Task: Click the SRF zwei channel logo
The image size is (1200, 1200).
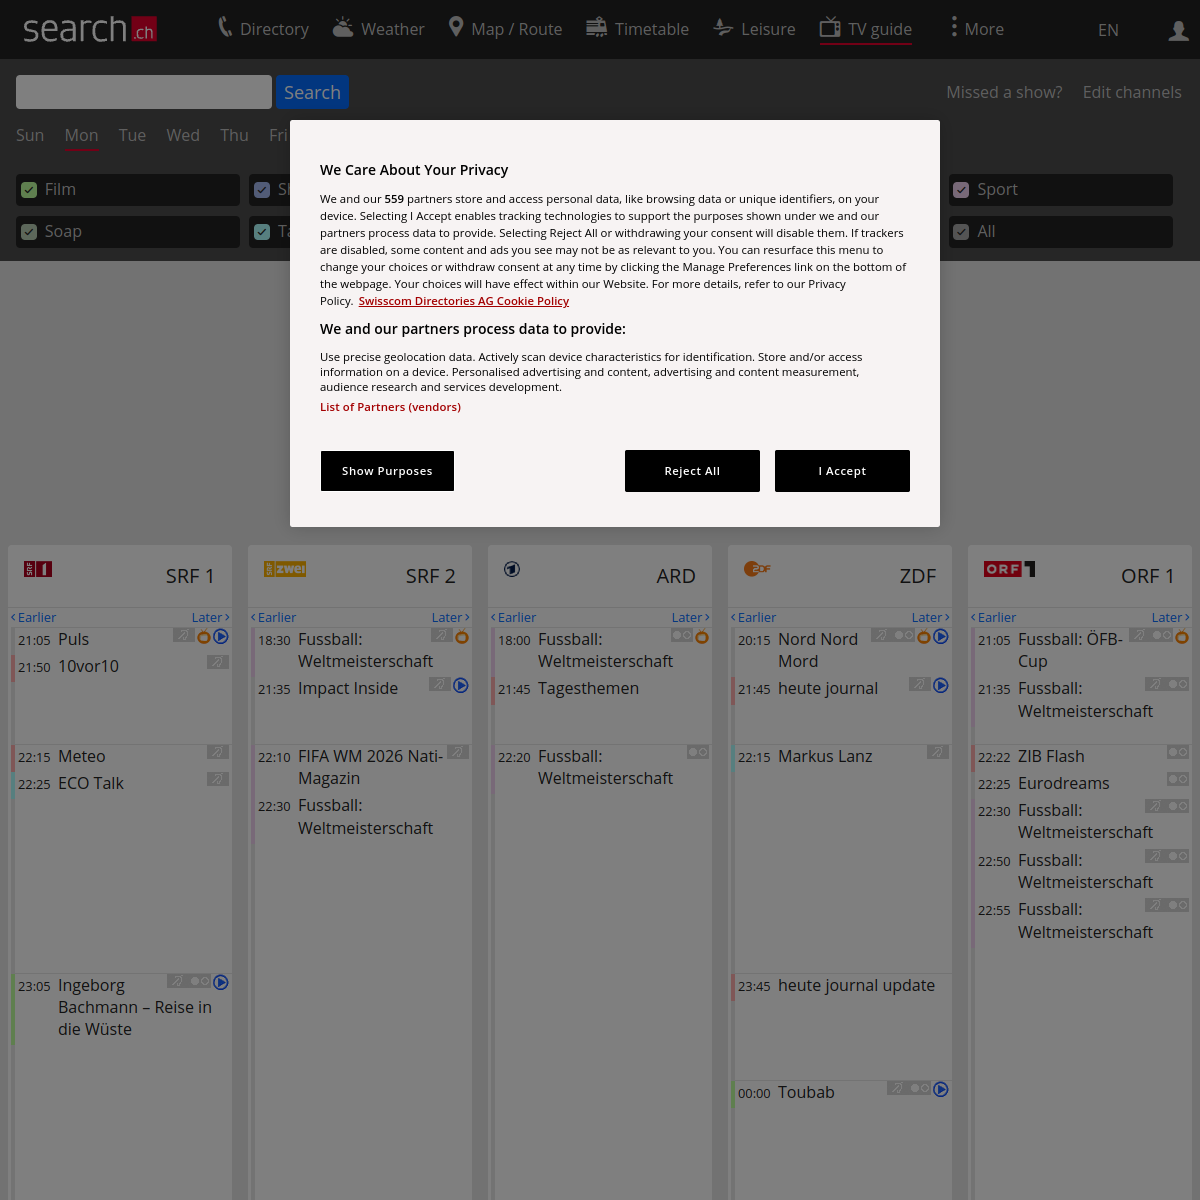Action: point(285,569)
